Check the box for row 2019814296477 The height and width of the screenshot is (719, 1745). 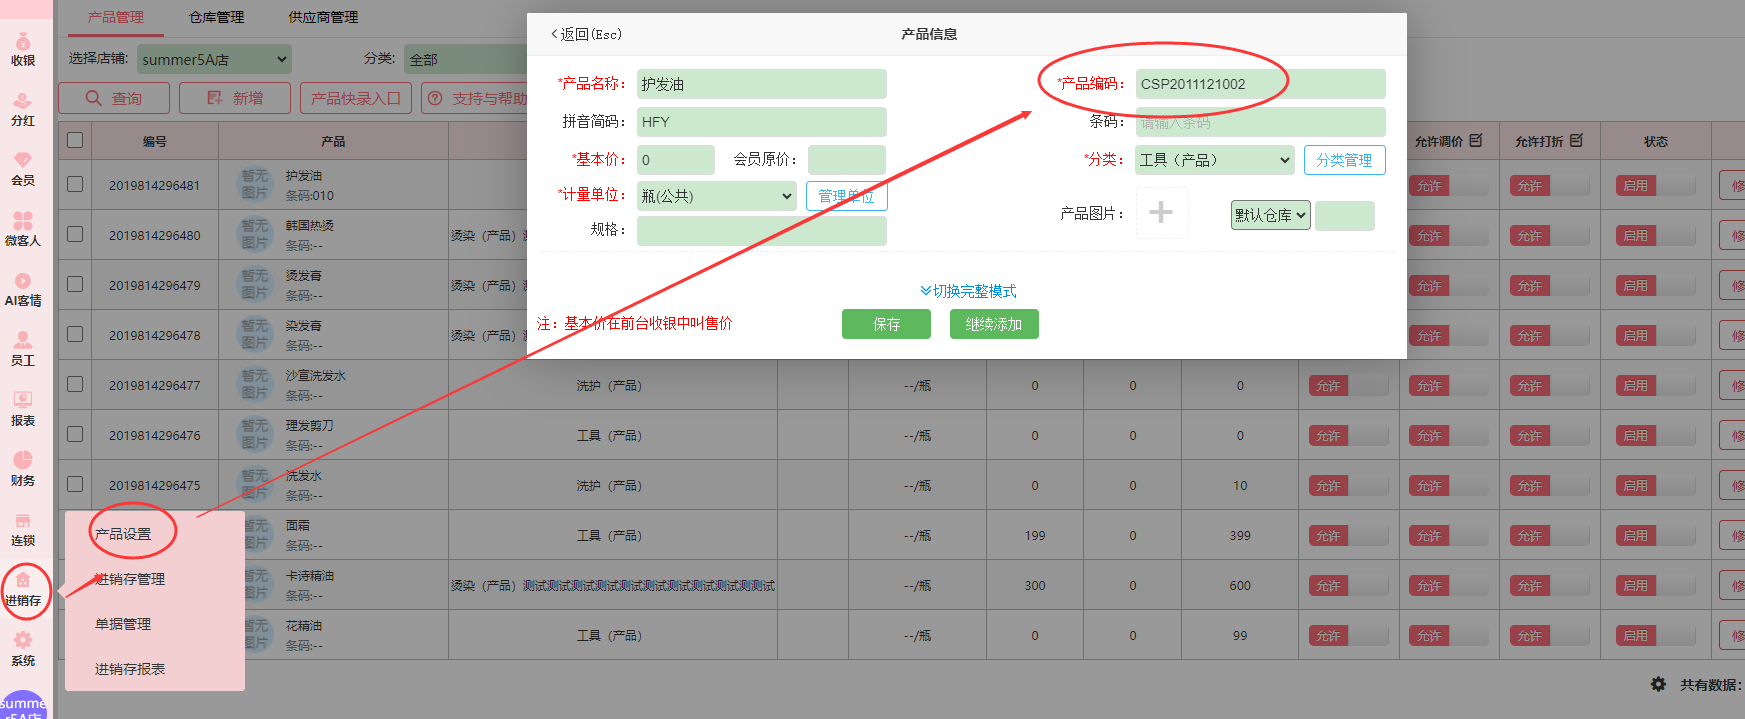[x=75, y=384]
